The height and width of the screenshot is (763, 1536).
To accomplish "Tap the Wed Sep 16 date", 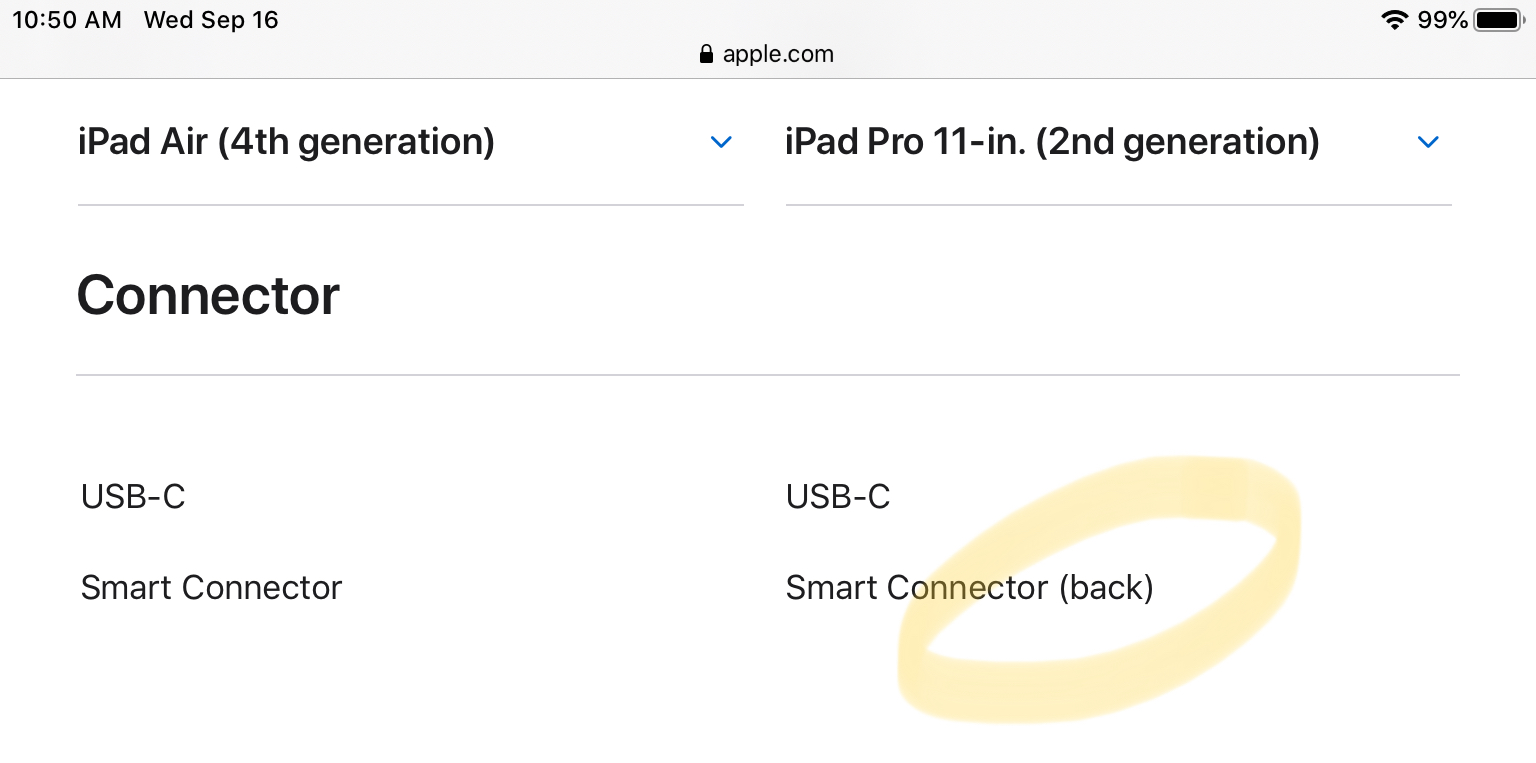I will tap(211, 20).
